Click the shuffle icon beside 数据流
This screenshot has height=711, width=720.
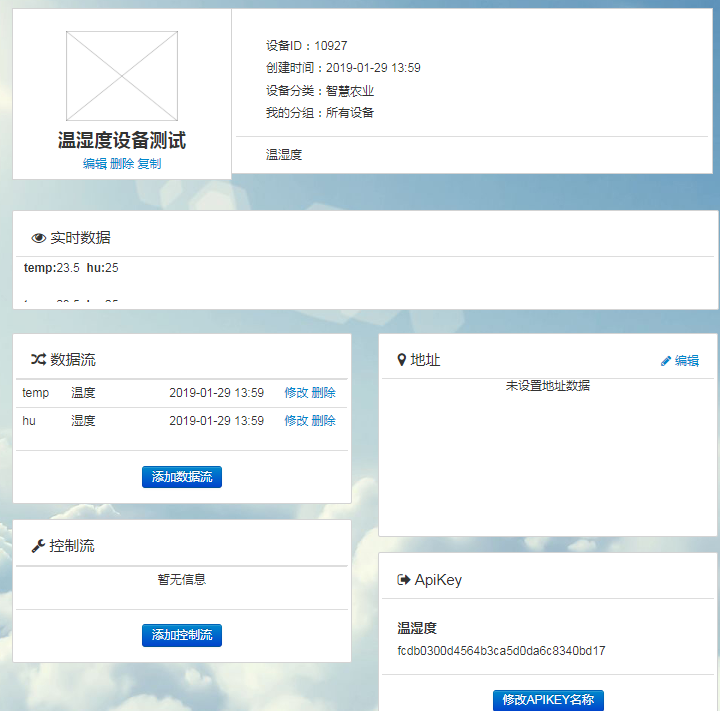(38, 360)
